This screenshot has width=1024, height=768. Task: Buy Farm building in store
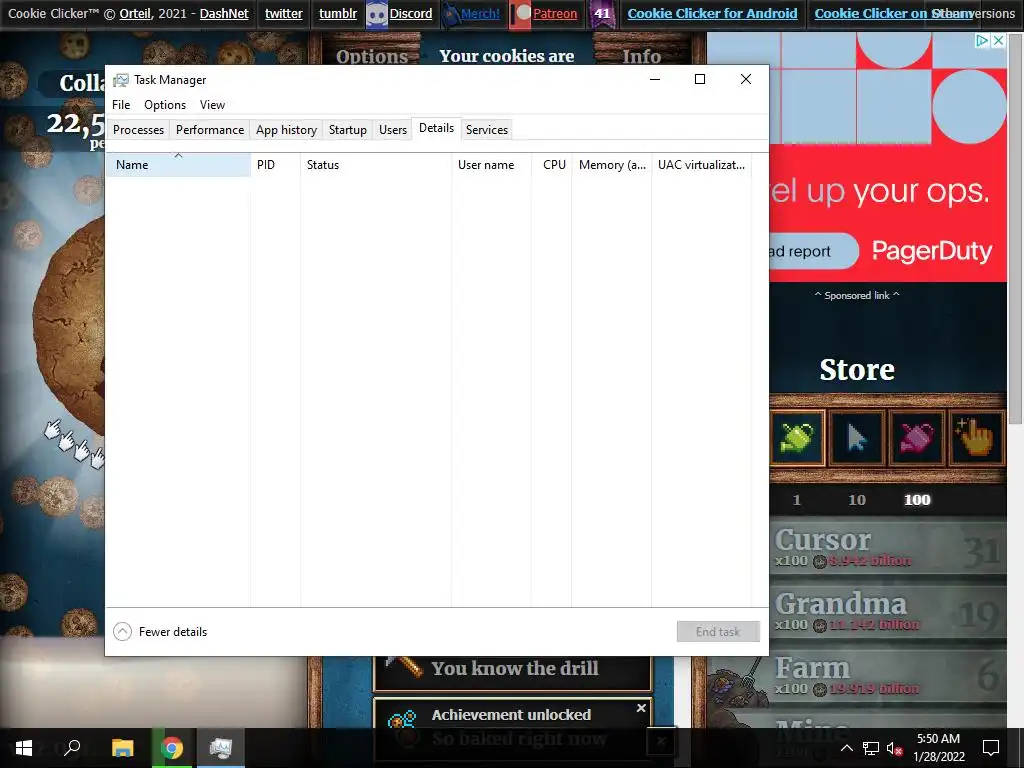pos(856,677)
